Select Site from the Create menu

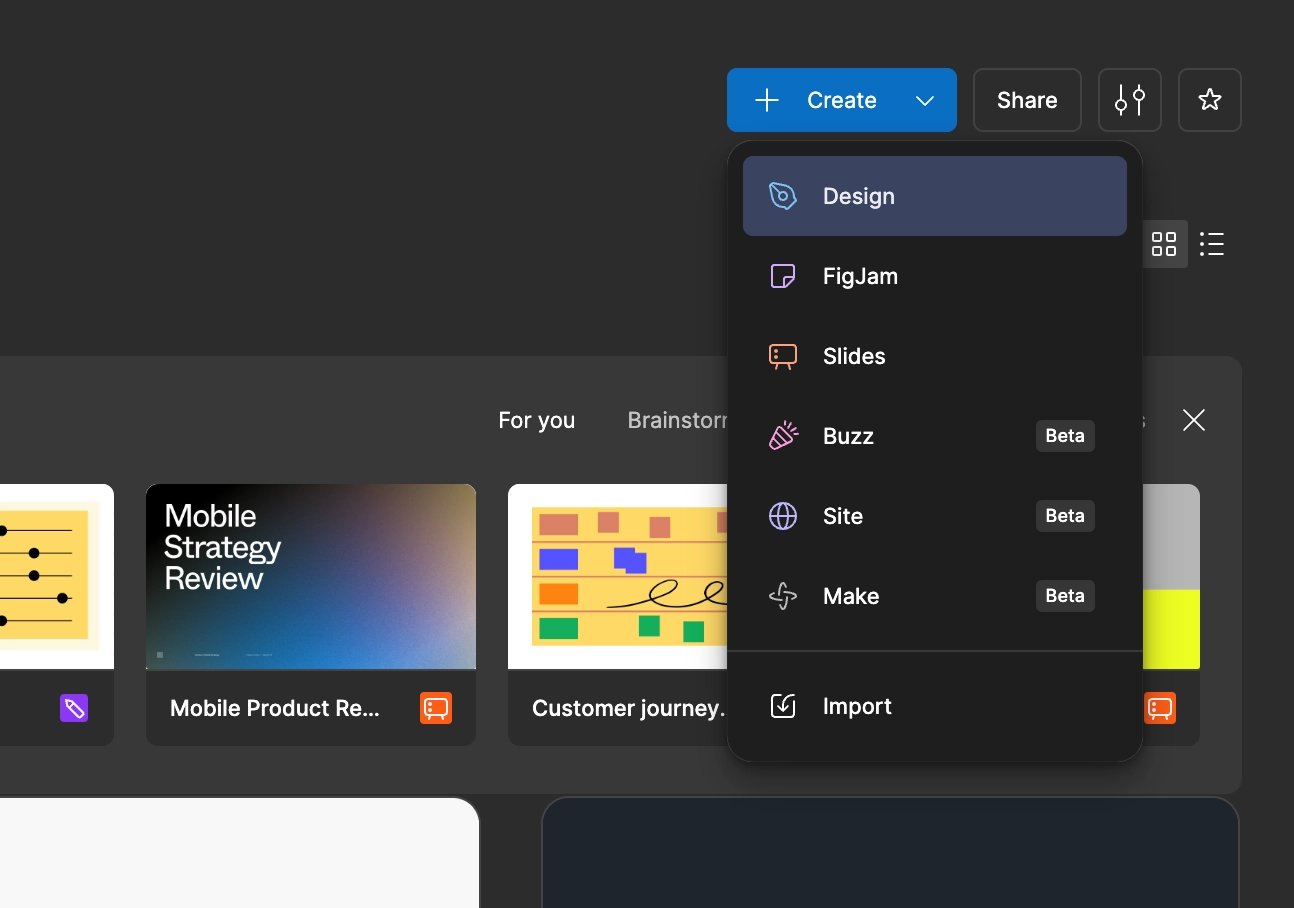point(935,516)
